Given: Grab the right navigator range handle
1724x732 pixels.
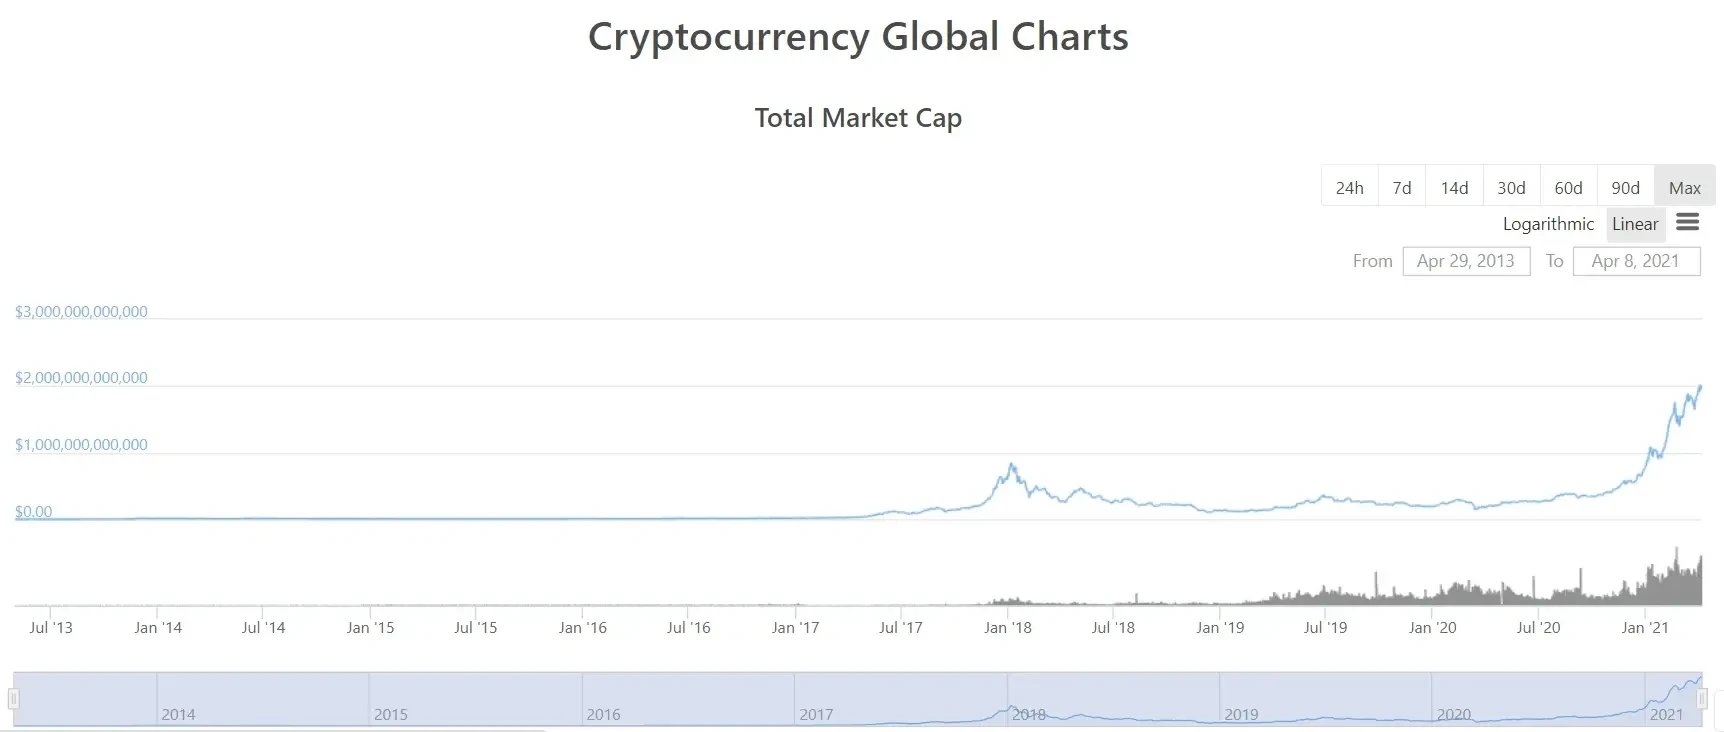Looking at the screenshot, I should coord(1702,699).
